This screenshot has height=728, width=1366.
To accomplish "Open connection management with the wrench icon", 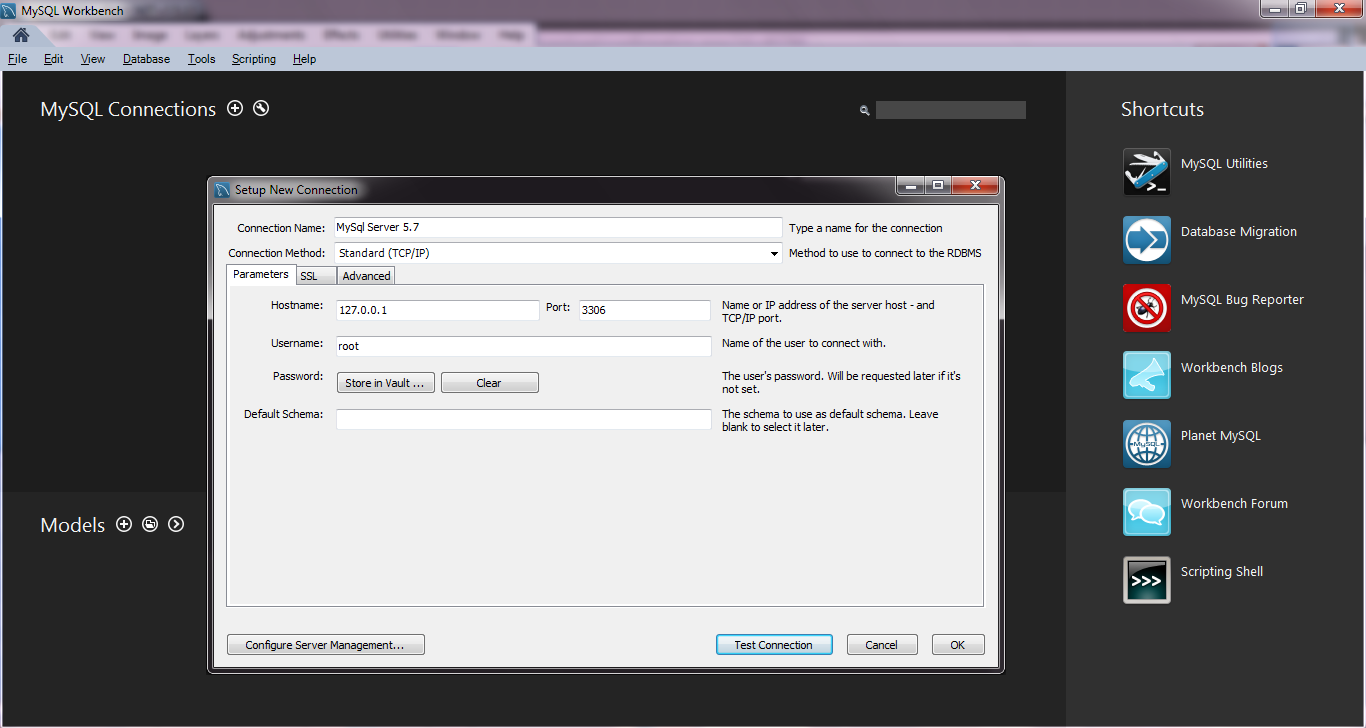I will click(260, 108).
